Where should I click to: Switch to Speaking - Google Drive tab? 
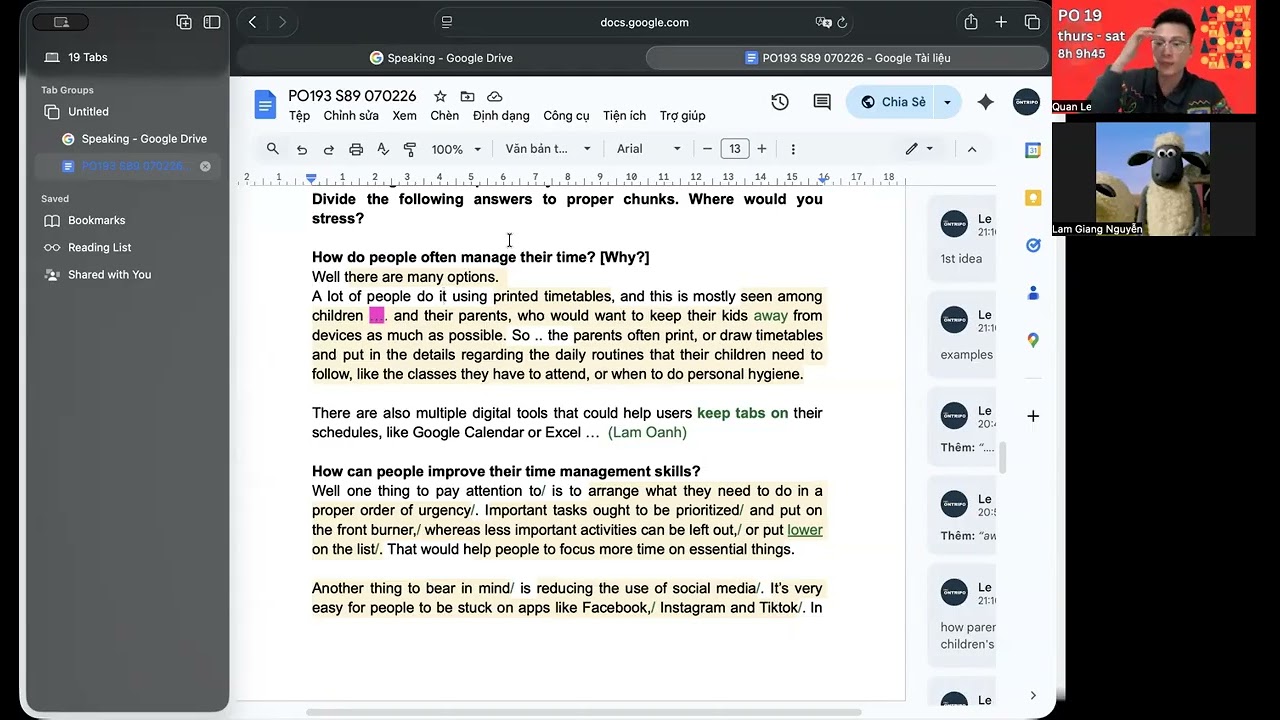pos(441,58)
